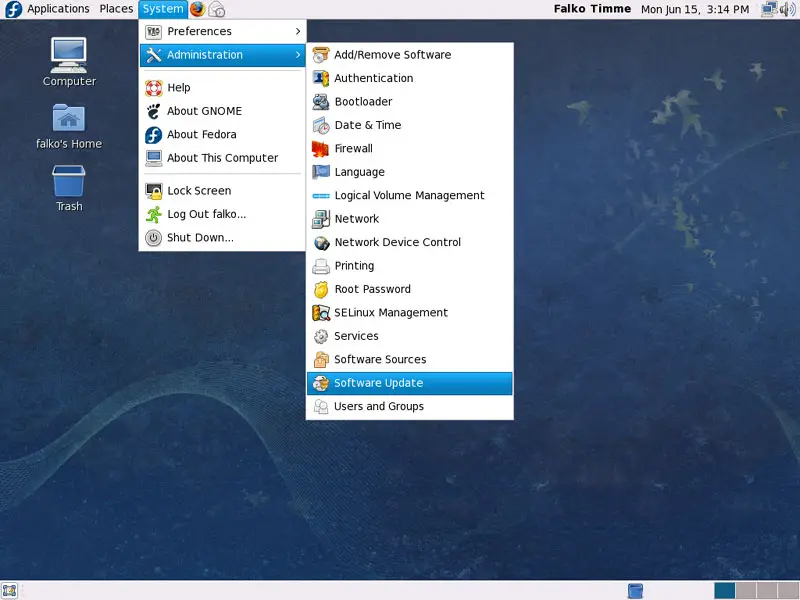
Task: Expand the Preferences submenu arrow
Action: tap(298, 31)
